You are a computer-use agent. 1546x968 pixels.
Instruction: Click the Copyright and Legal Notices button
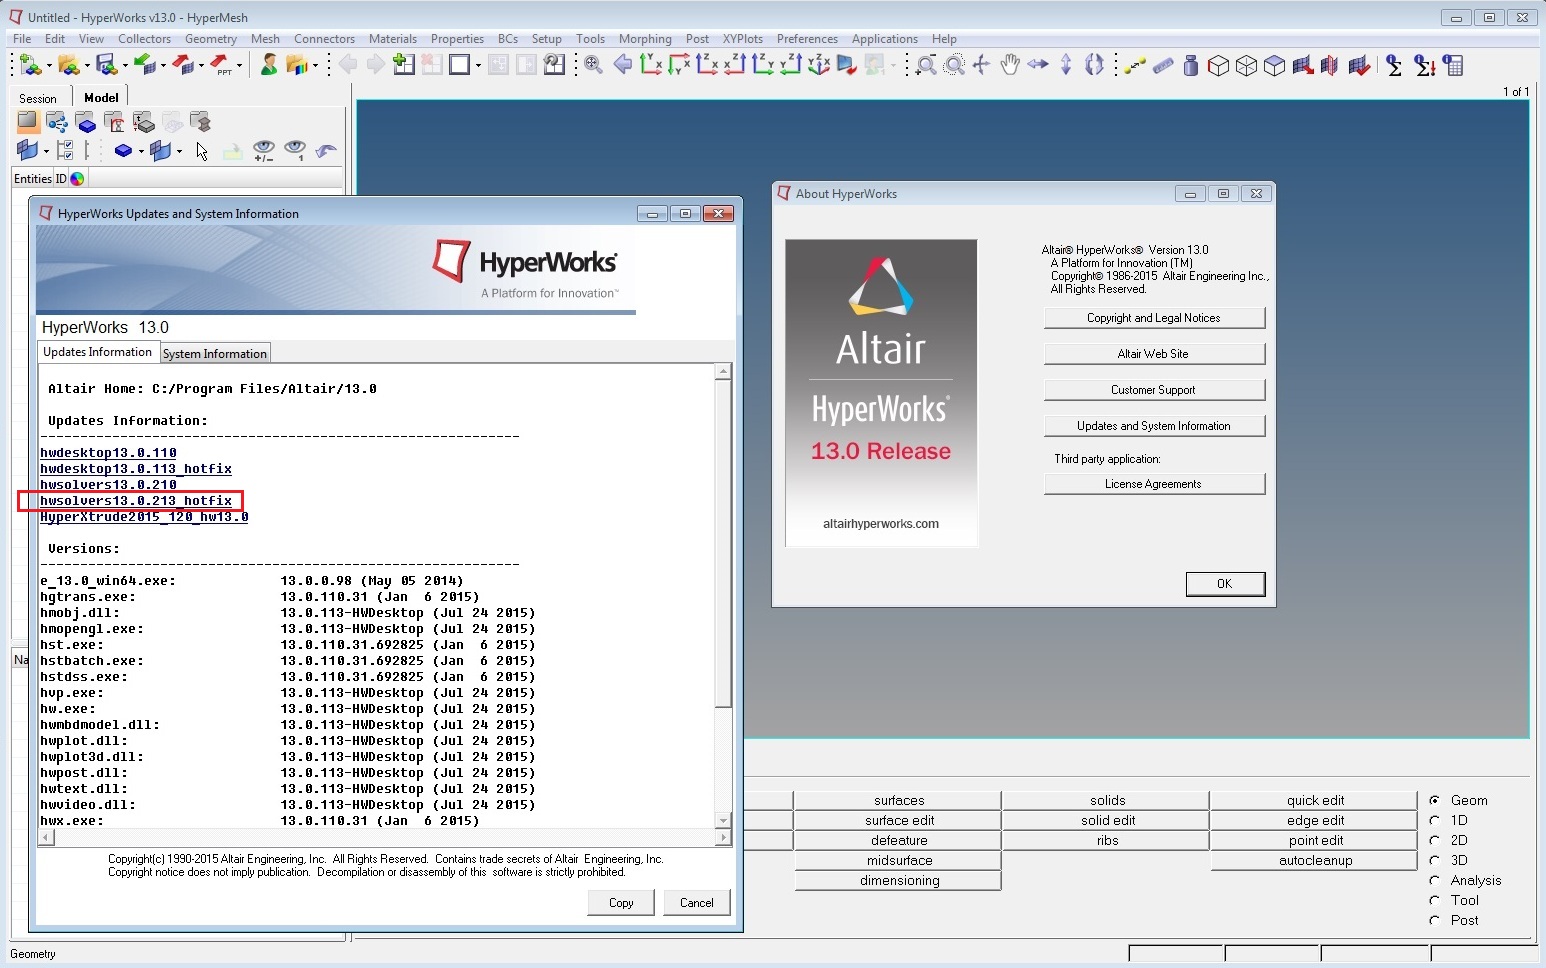click(1154, 318)
